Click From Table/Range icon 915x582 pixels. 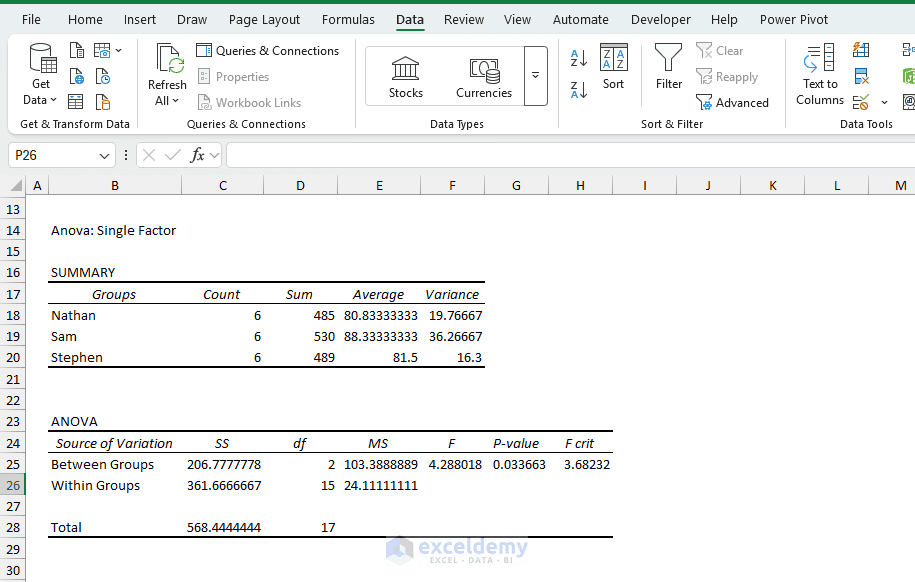[x=76, y=102]
